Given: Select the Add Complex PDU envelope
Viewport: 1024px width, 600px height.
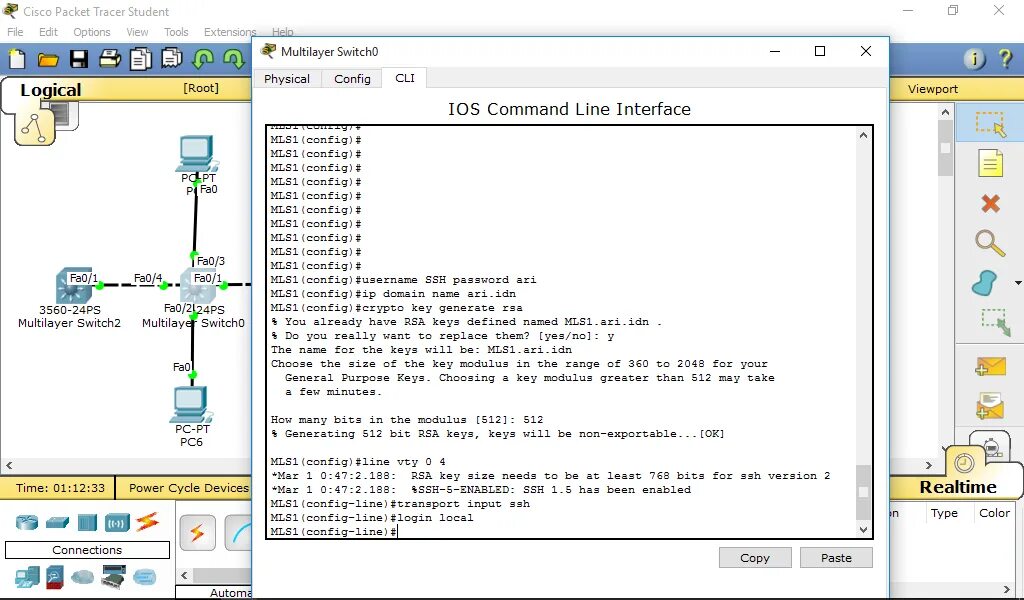Looking at the screenshot, I should (x=990, y=405).
